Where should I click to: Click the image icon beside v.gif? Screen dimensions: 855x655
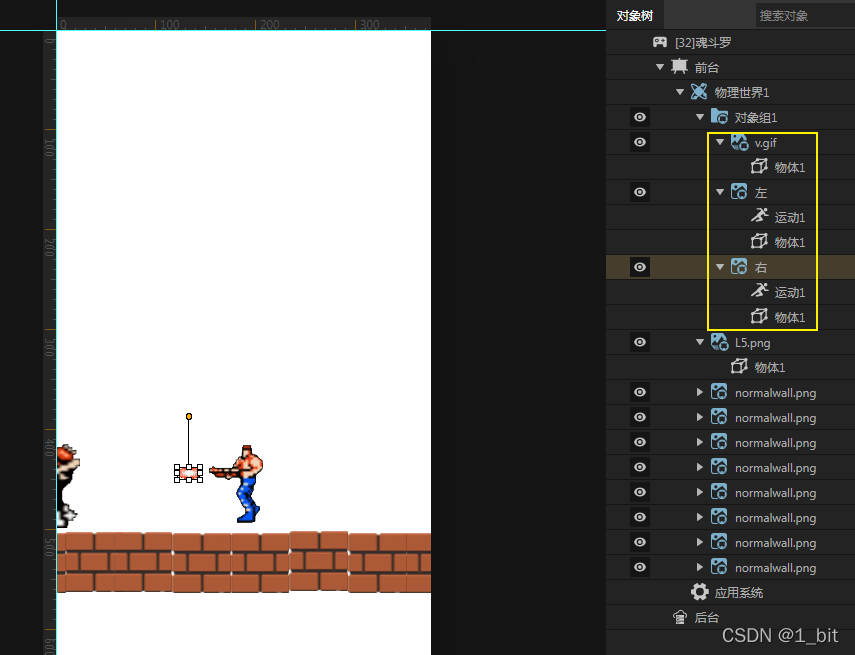pyautogui.click(x=739, y=142)
